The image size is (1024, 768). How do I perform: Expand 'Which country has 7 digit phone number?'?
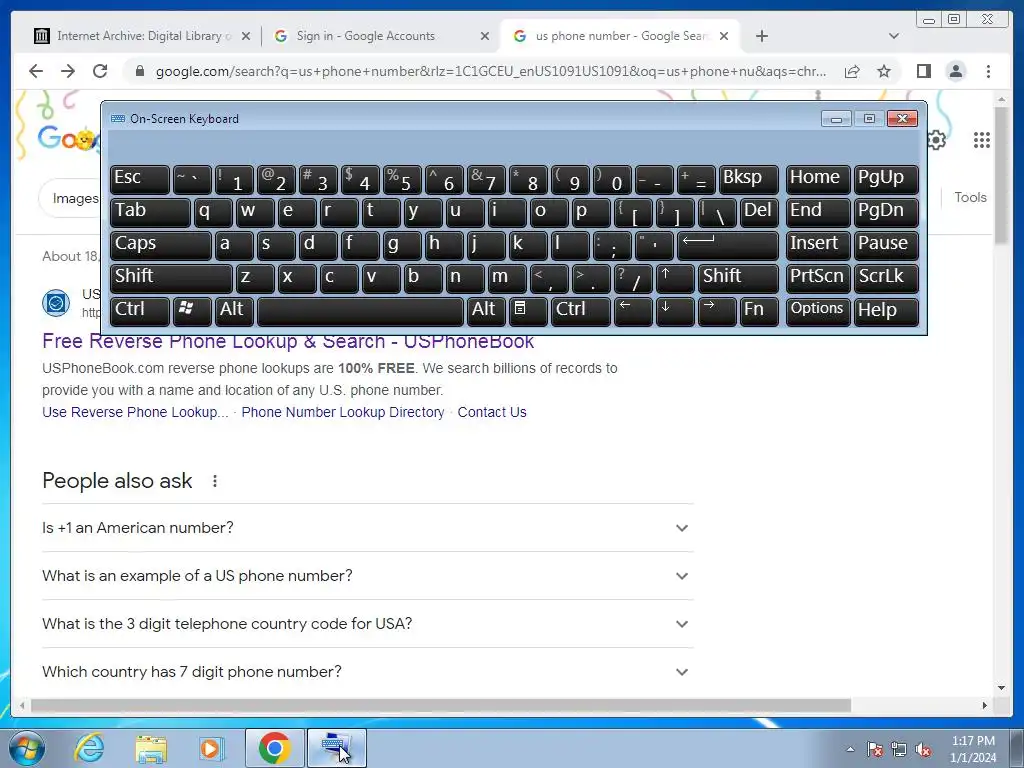367,671
